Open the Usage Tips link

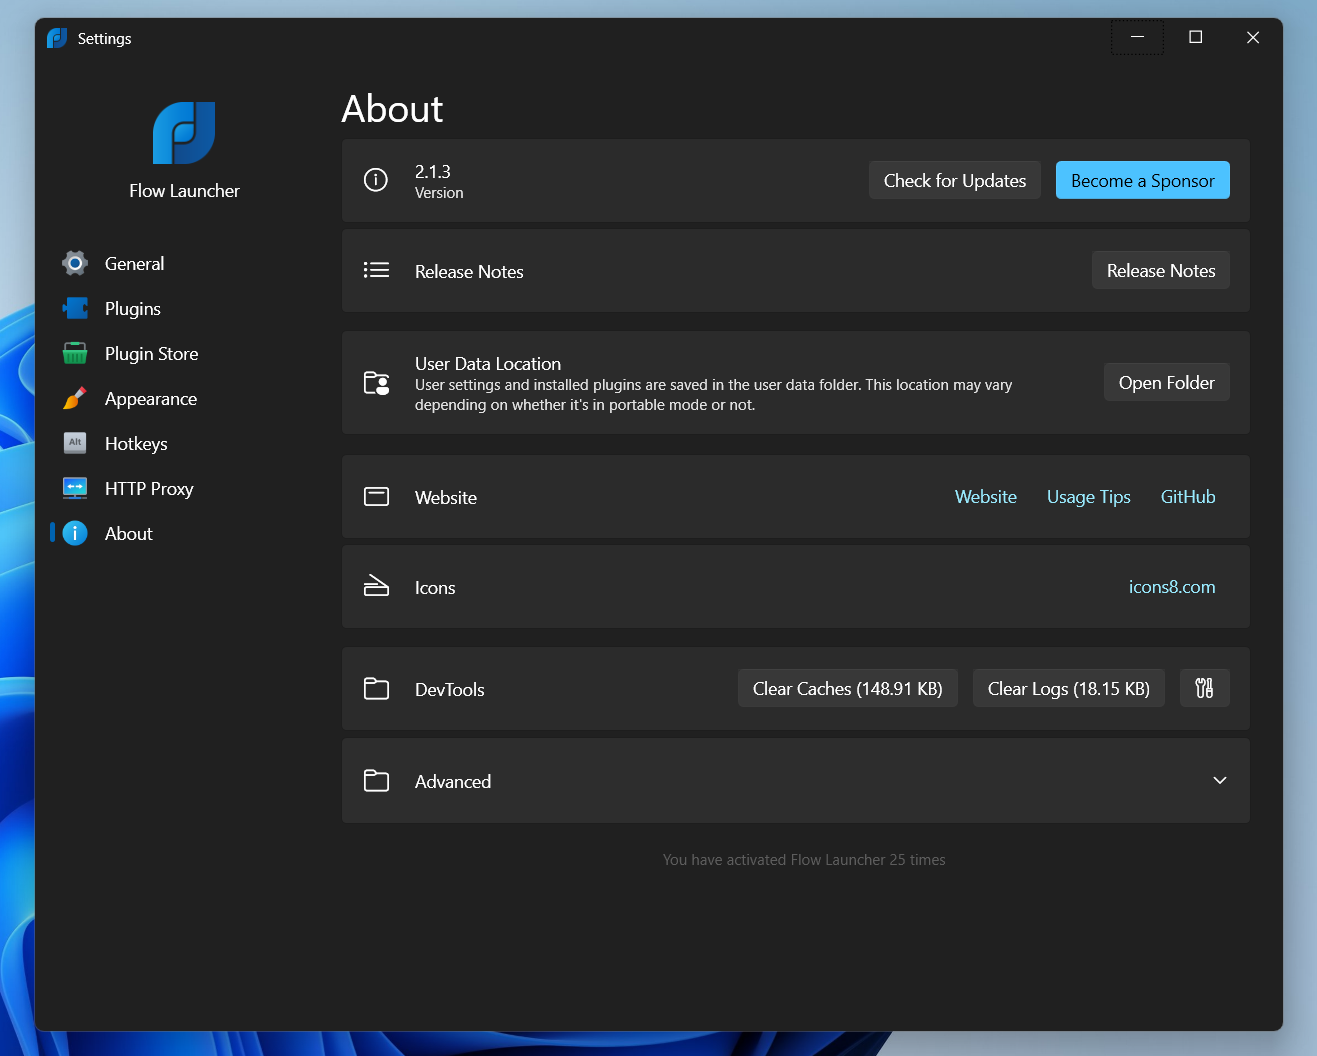(x=1089, y=497)
